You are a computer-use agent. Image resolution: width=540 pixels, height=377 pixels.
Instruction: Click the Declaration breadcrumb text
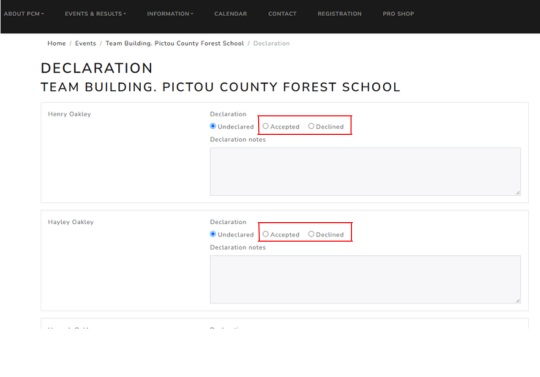pos(271,43)
